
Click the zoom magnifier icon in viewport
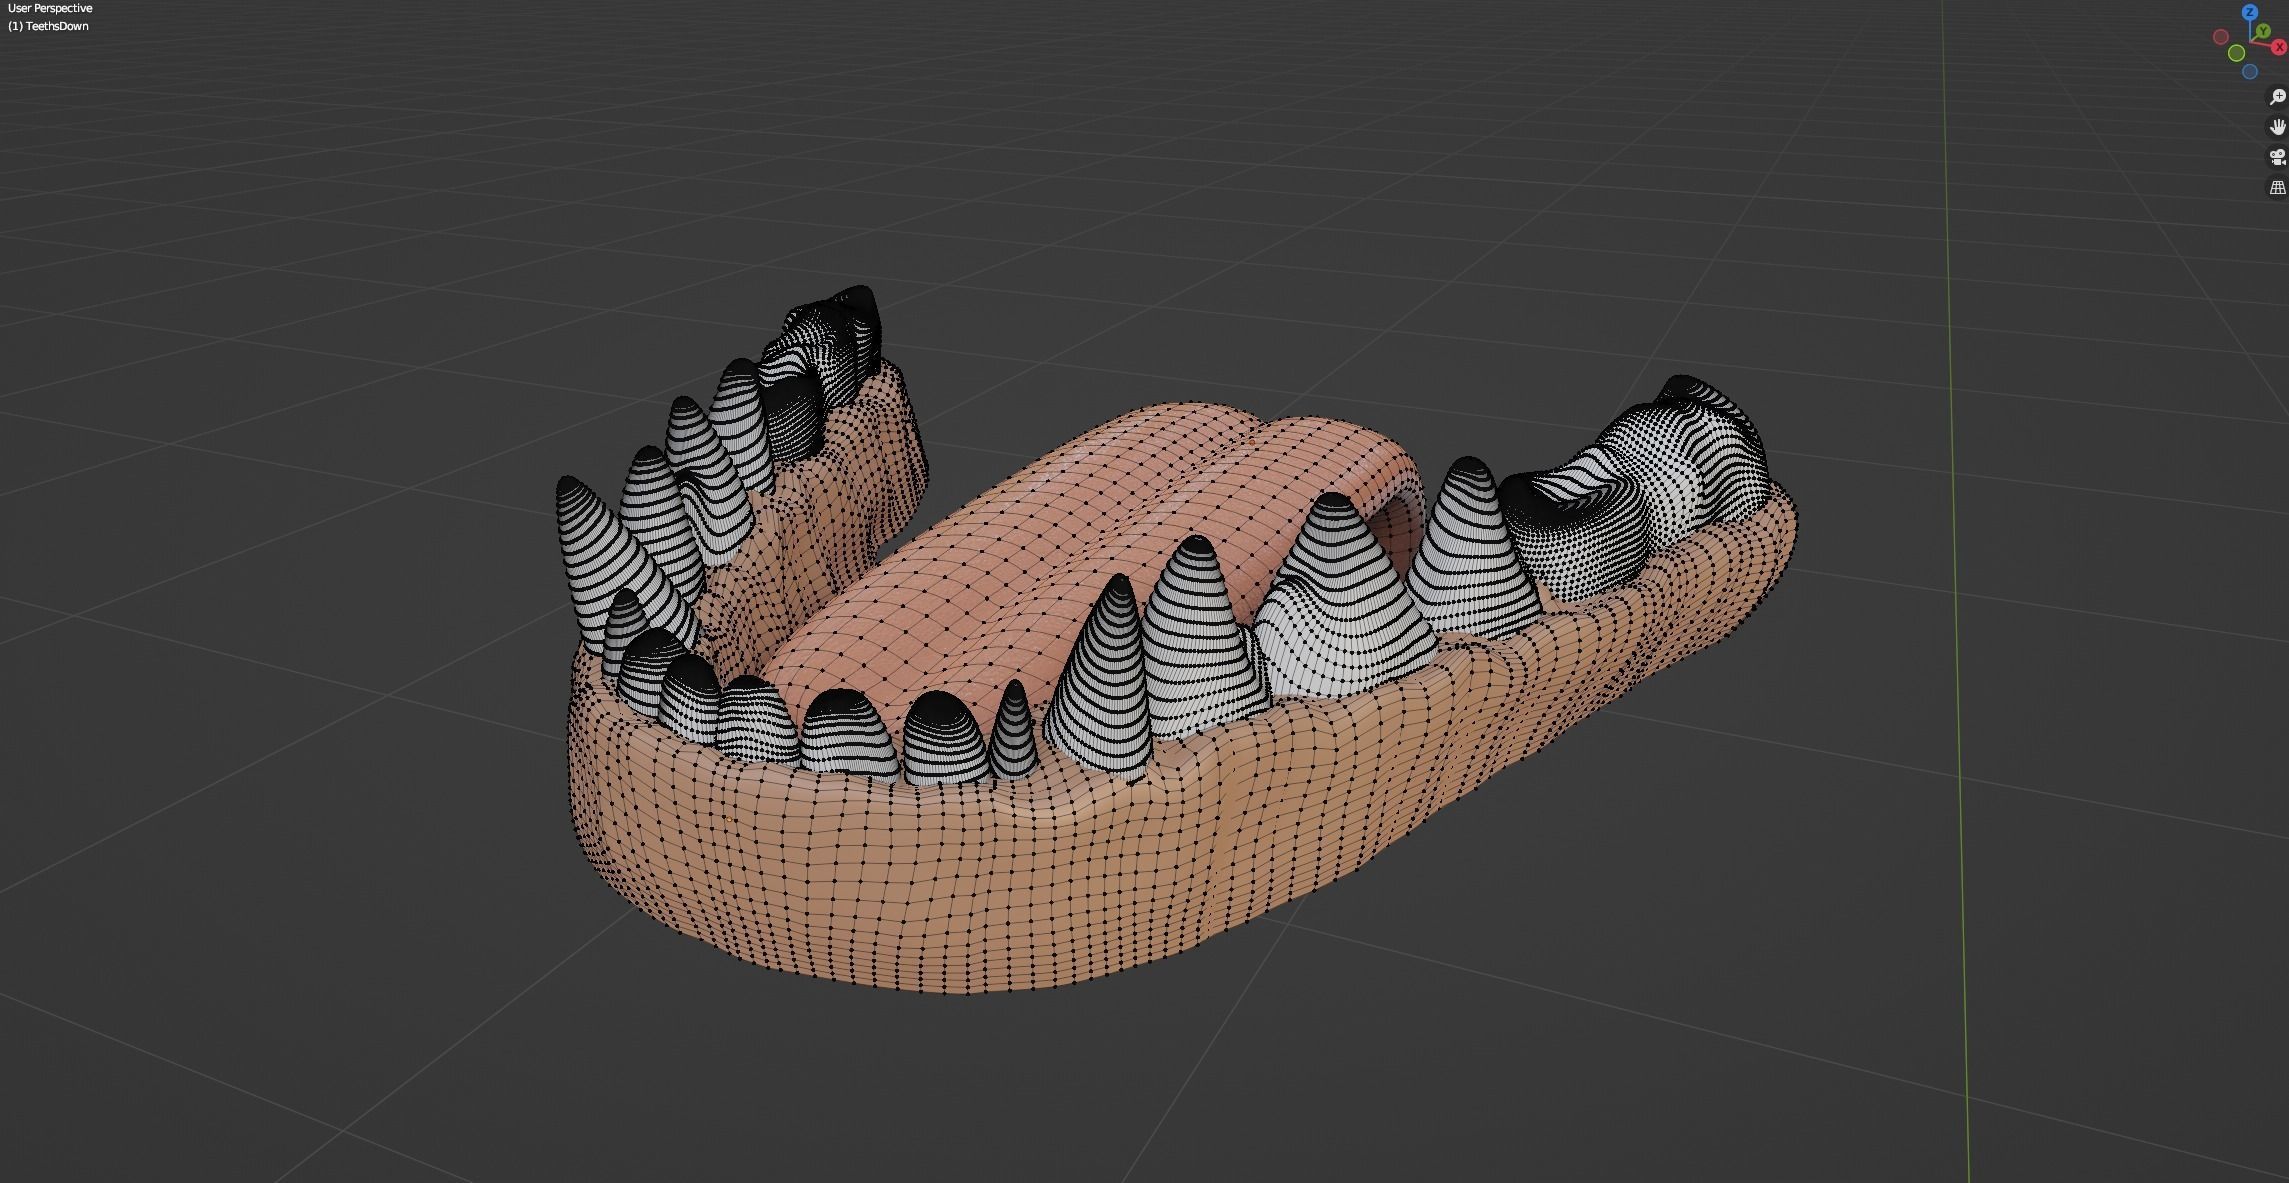(x=2277, y=97)
